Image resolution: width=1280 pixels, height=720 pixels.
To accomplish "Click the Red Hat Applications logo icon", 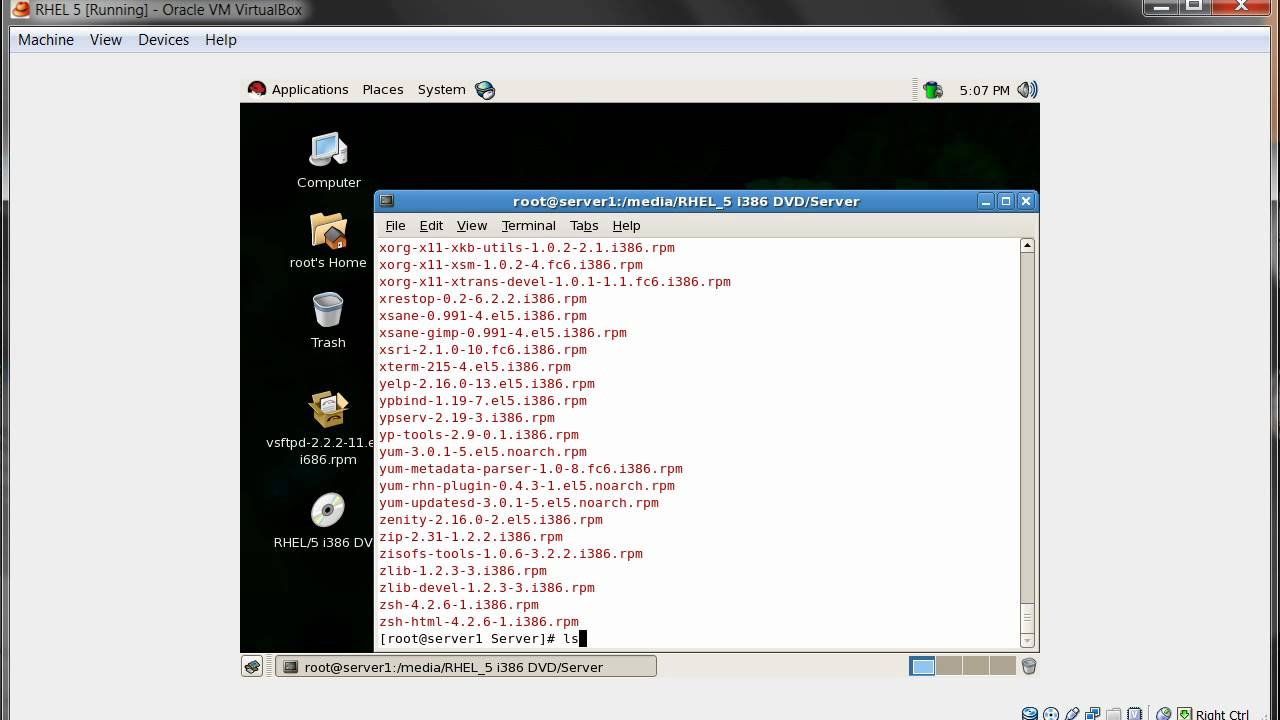I will click(x=257, y=89).
